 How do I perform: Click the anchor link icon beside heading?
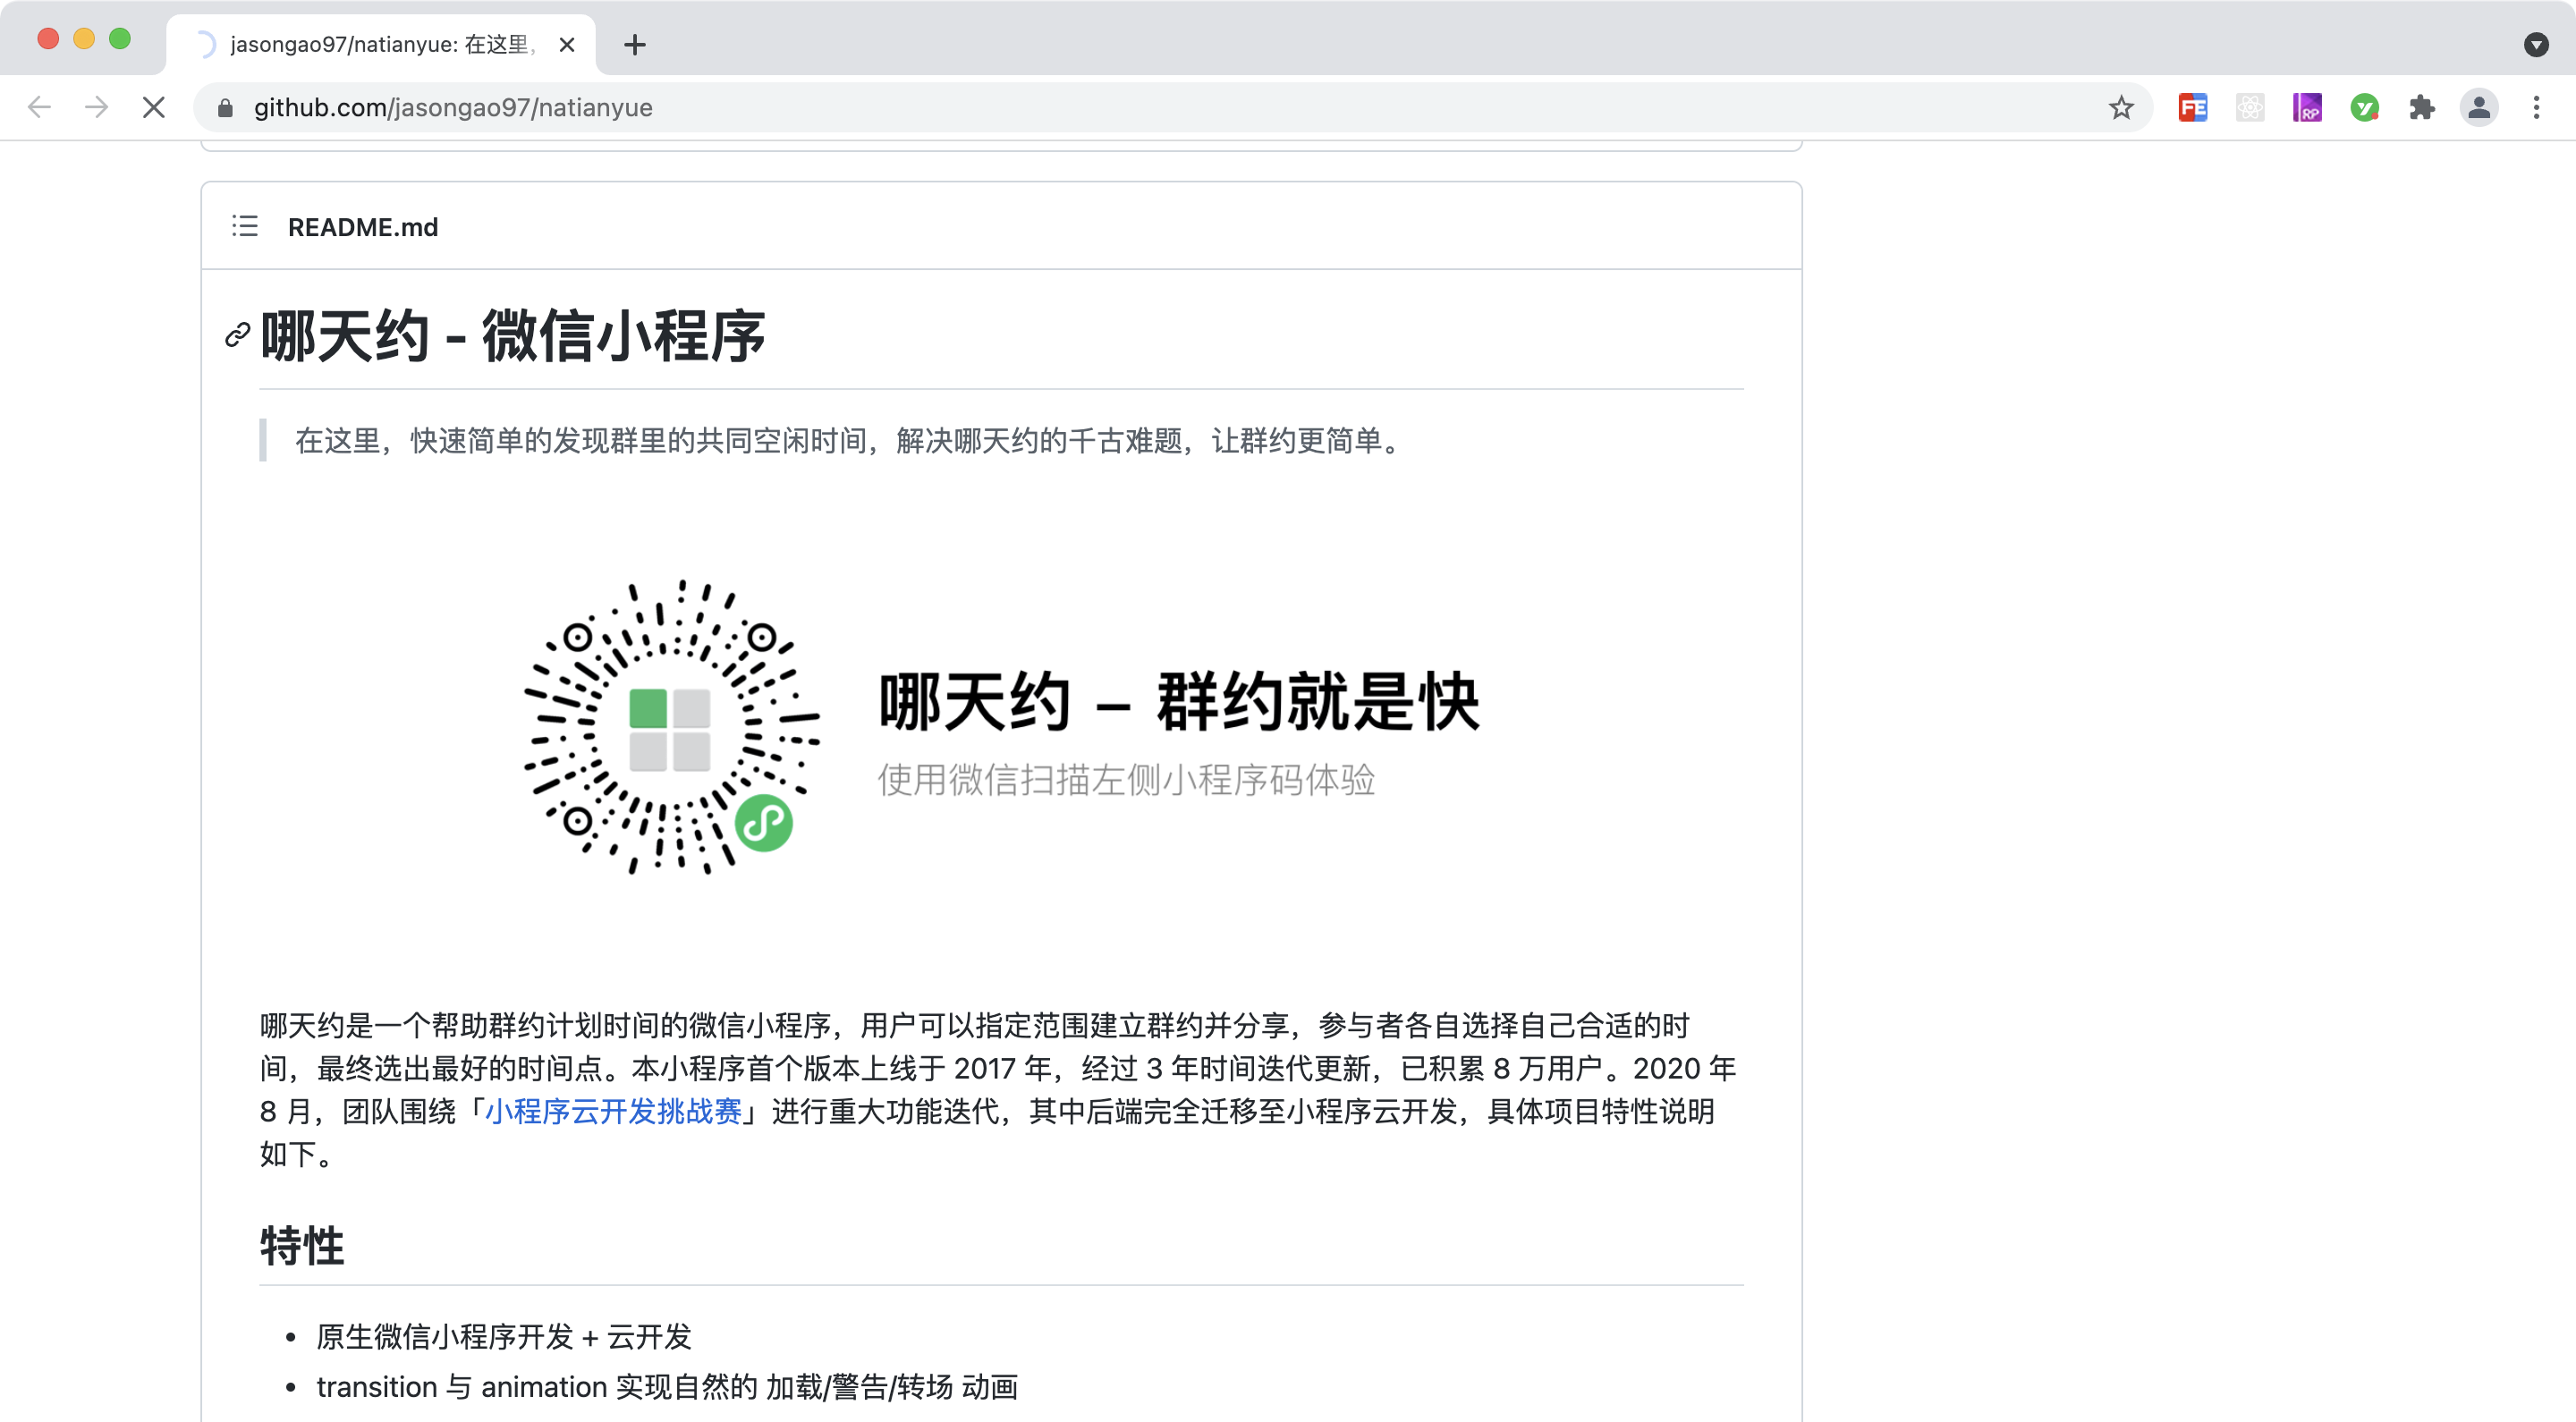(x=237, y=335)
